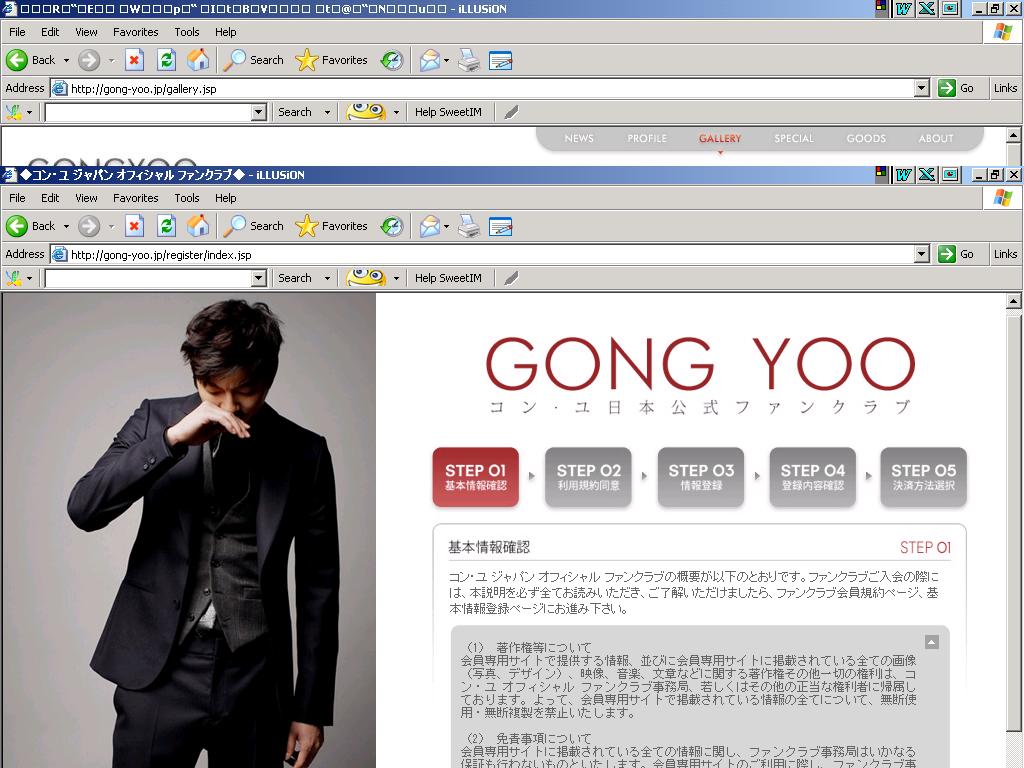Screen dimensions: 1024x768
Task: Open File menu in front register window
Action: pyautogui.click(x=18, y=198)
